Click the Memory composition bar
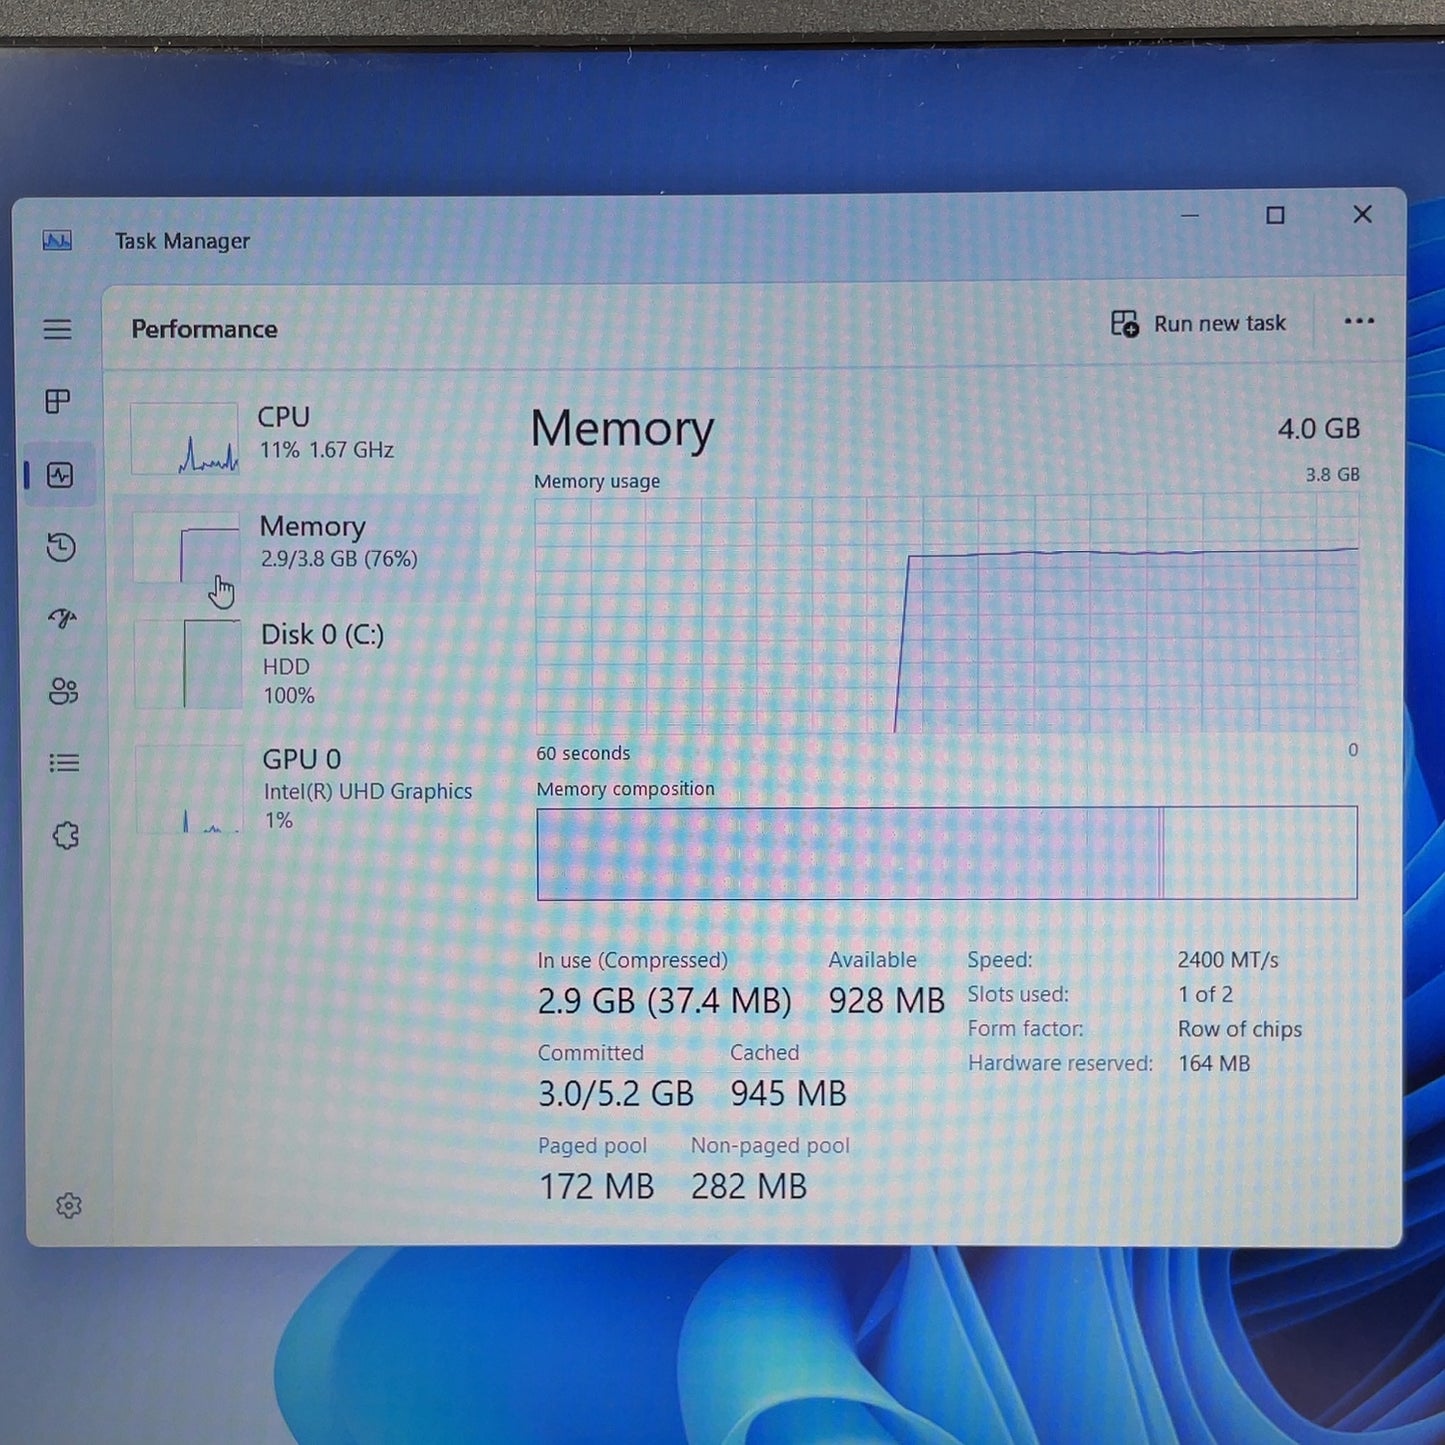This screenshot has height=1445, width=1445. click(947, 853)
